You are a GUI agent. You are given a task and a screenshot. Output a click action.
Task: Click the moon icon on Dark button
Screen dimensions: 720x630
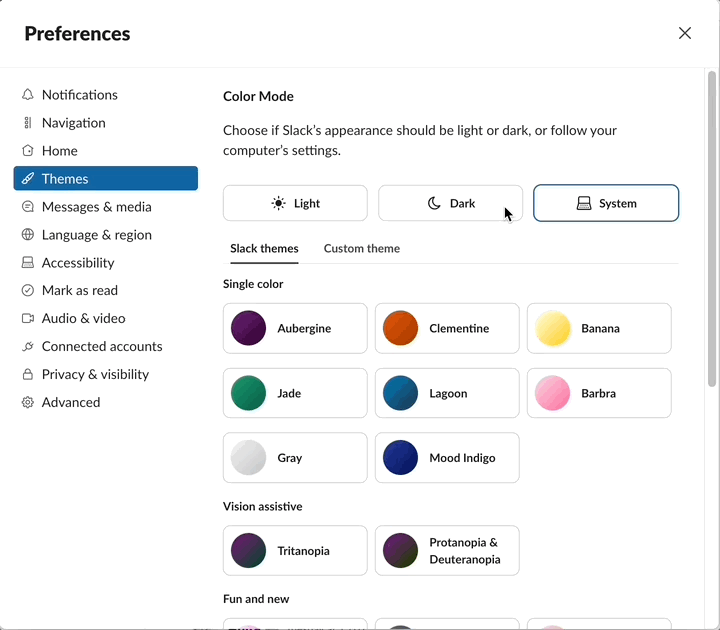pos(434,203)
